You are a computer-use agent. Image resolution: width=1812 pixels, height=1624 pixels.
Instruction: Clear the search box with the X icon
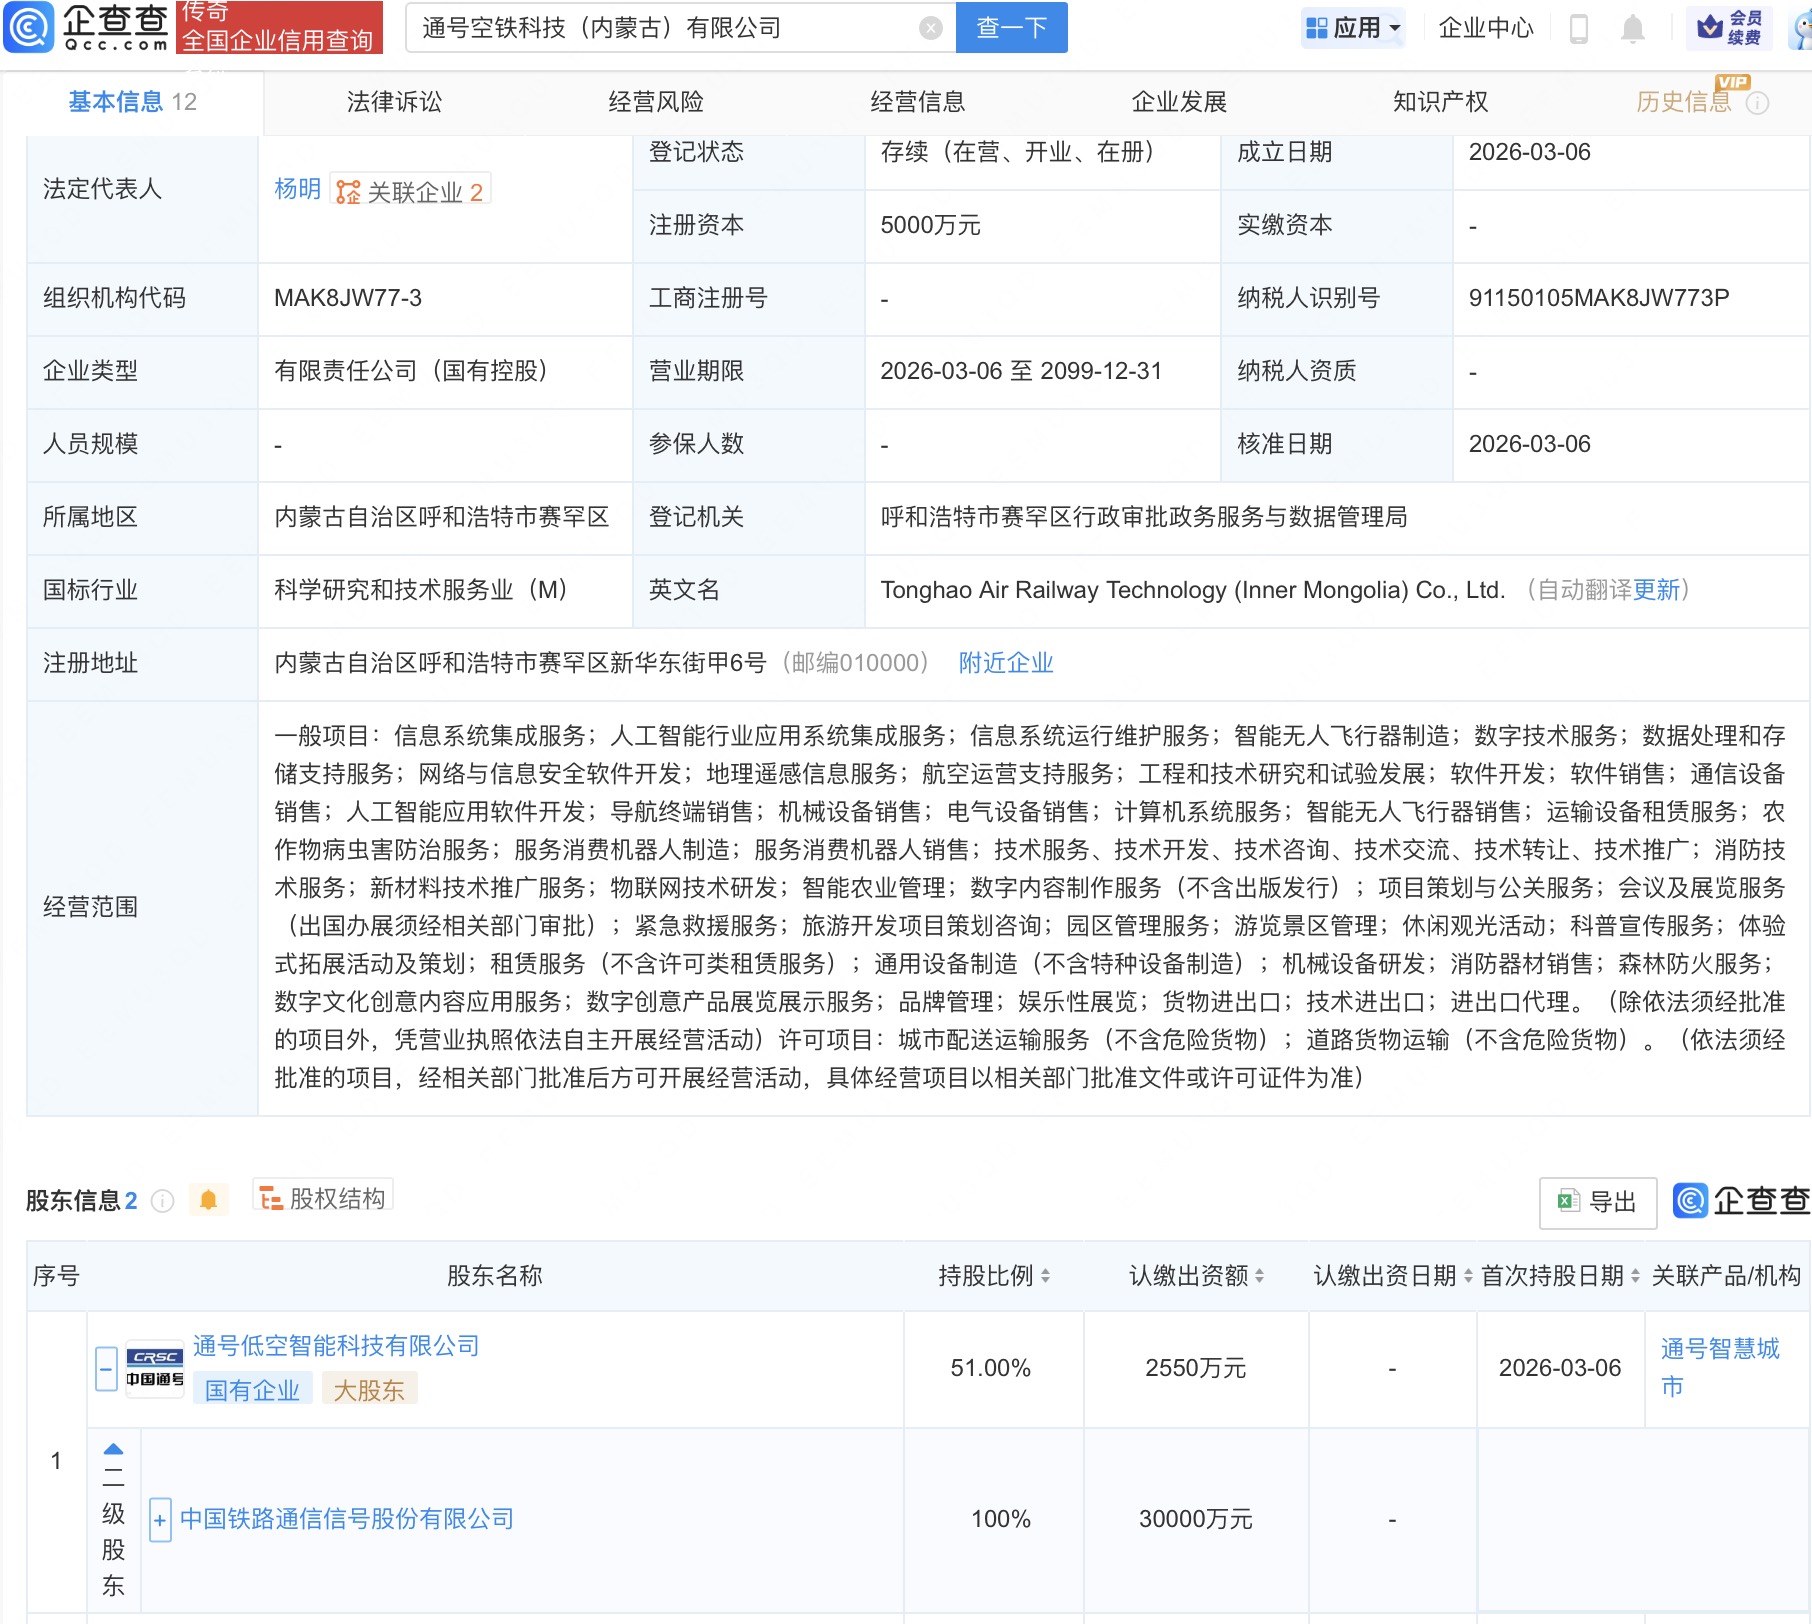pos(932,27)
